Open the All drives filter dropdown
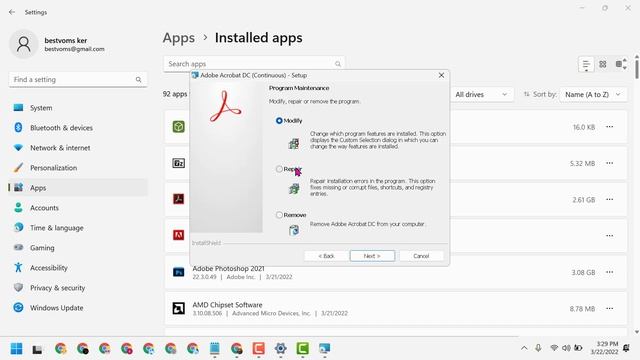Image resolution: width=640 pixels, height=360 pixels. (x=482, y=95)
